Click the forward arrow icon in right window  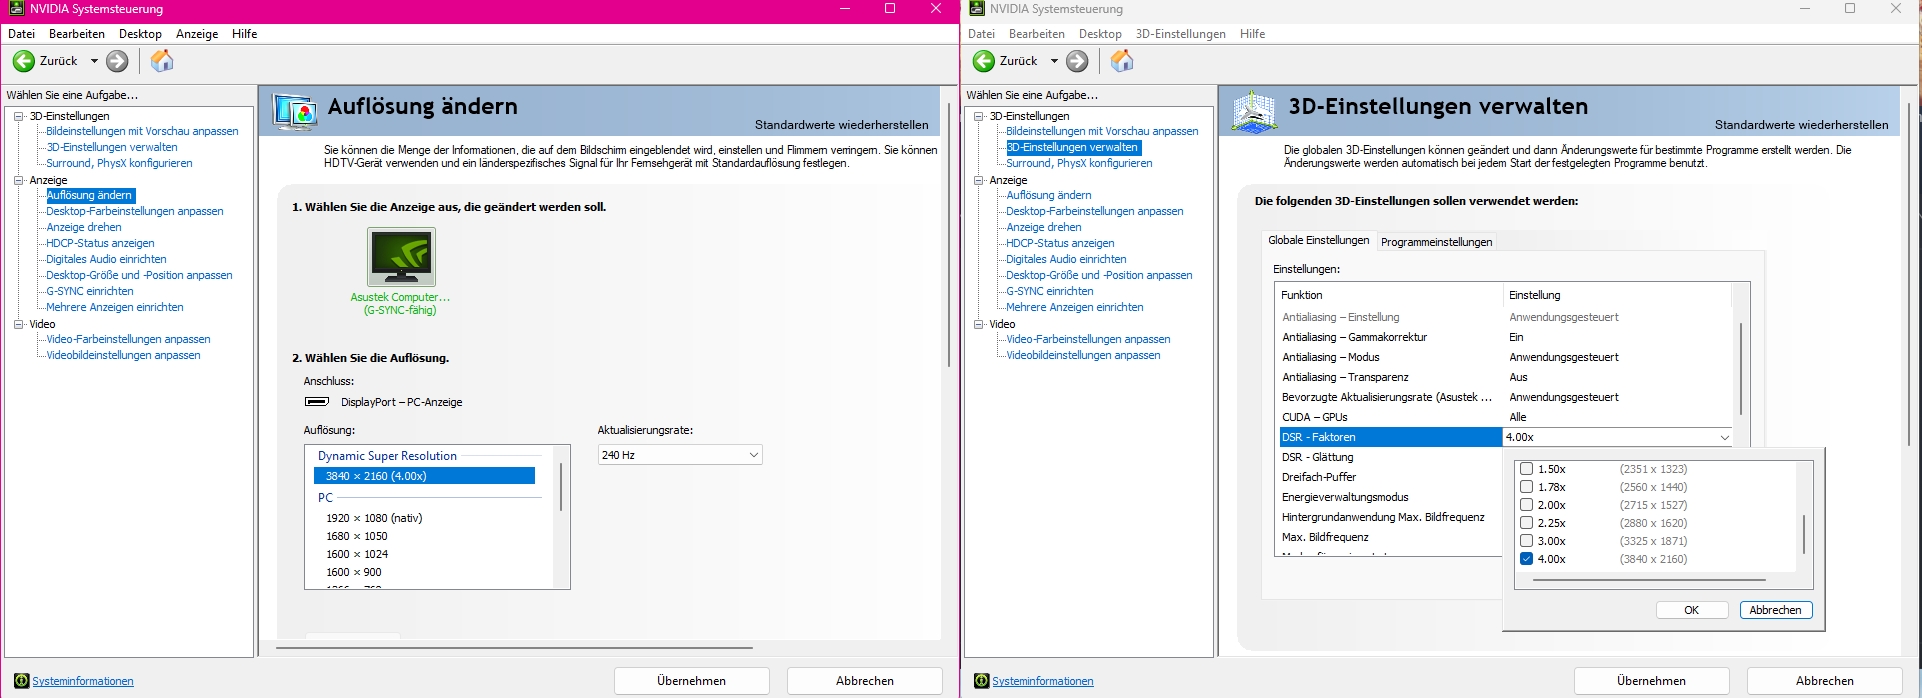(1077, 61)
